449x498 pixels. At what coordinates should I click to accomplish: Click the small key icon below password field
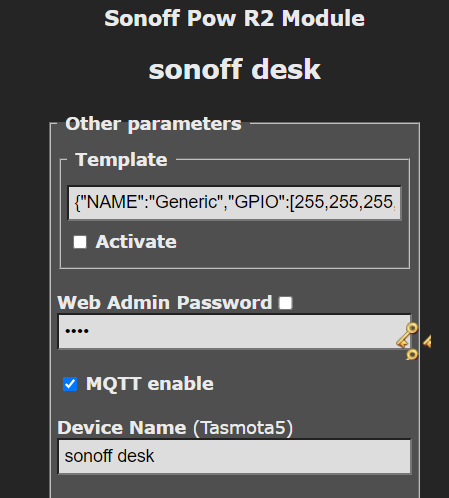[412, 355]
